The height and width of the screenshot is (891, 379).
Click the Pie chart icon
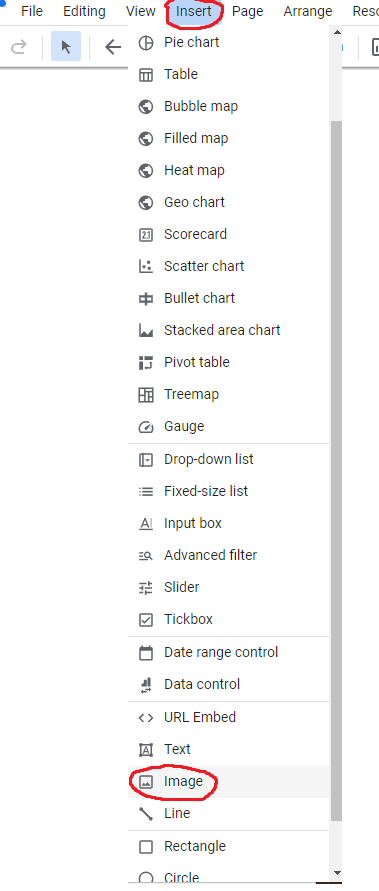[x=146, y=43]
